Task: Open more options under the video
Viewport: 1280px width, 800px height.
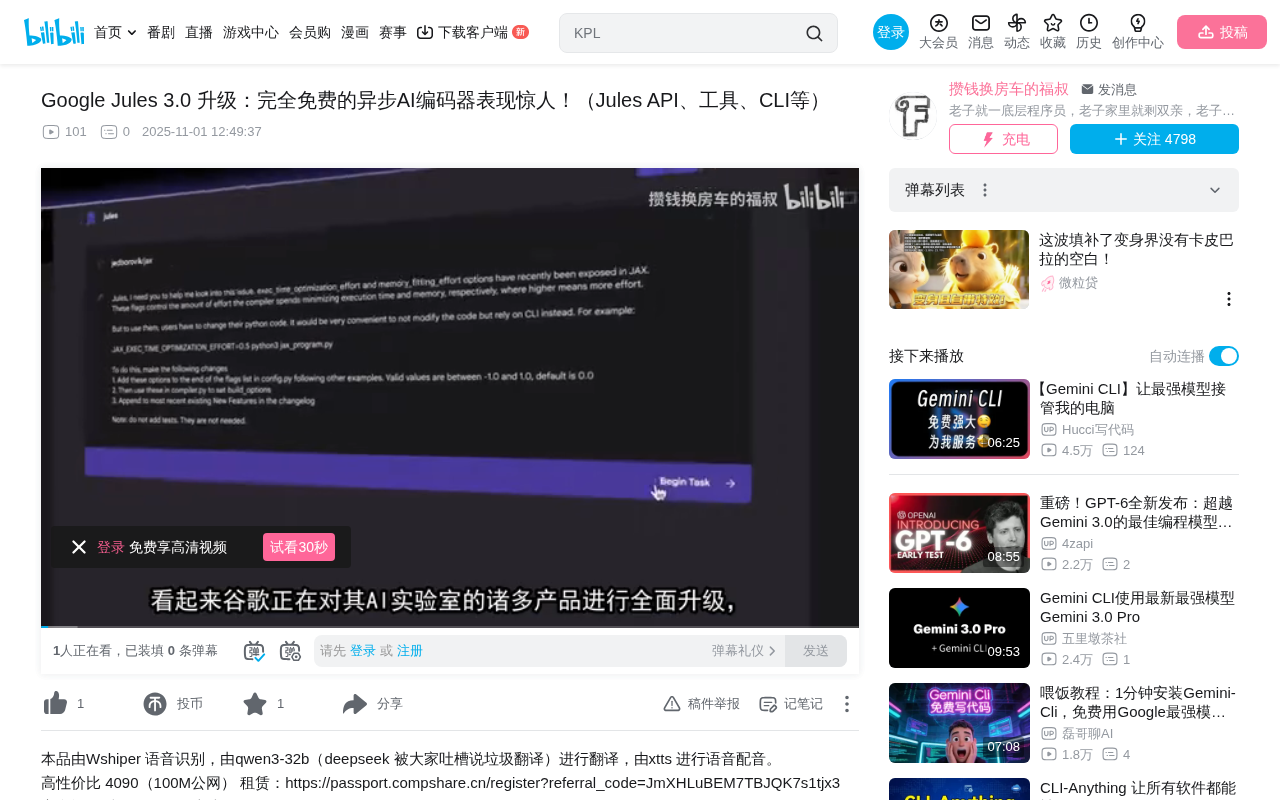Action: click(847, 704)
